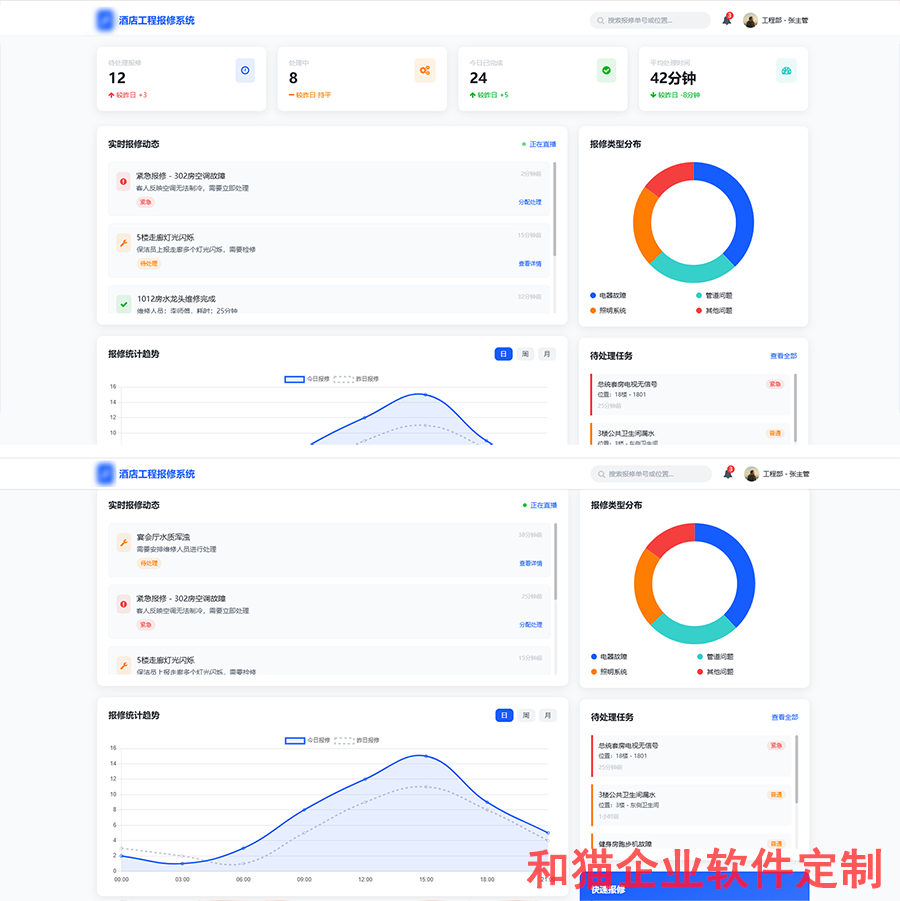This screenshot has width=900, height=901.
Task: Open the 工程部 - 张主管 user menu in upper header
Action: pyautogui.click(x=777, y=20)
